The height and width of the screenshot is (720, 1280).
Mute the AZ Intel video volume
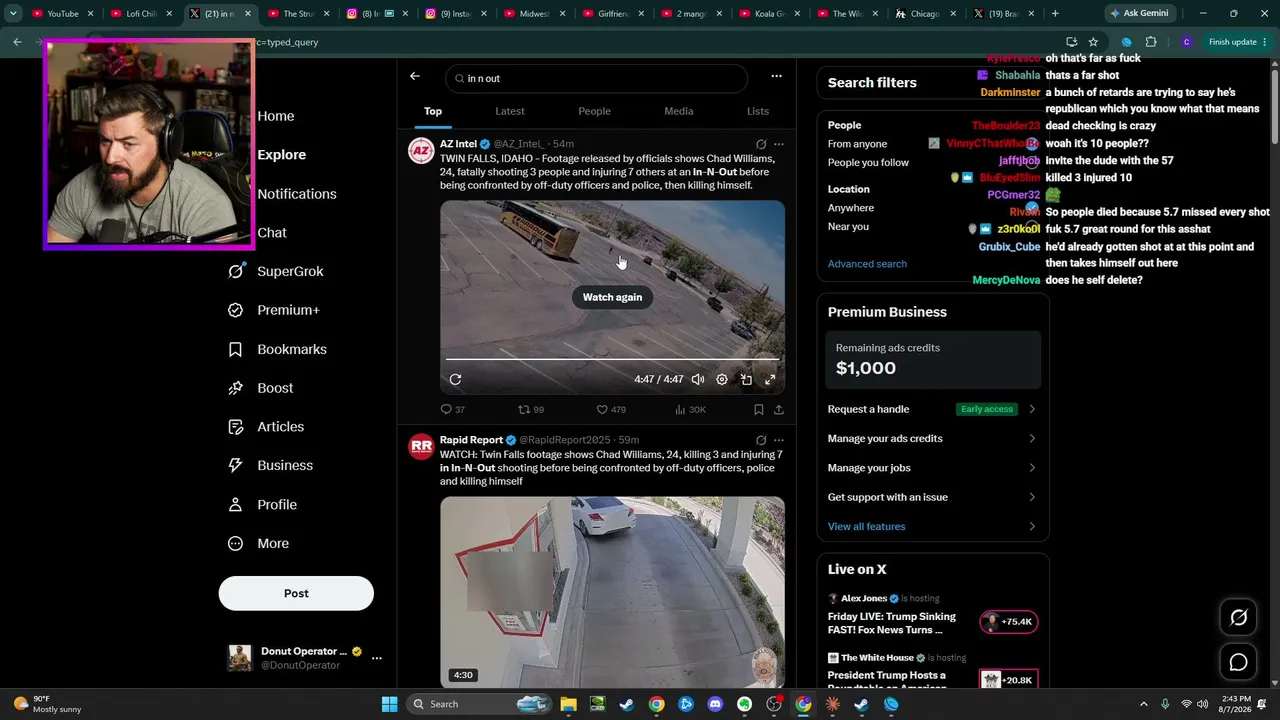[698, 380]
